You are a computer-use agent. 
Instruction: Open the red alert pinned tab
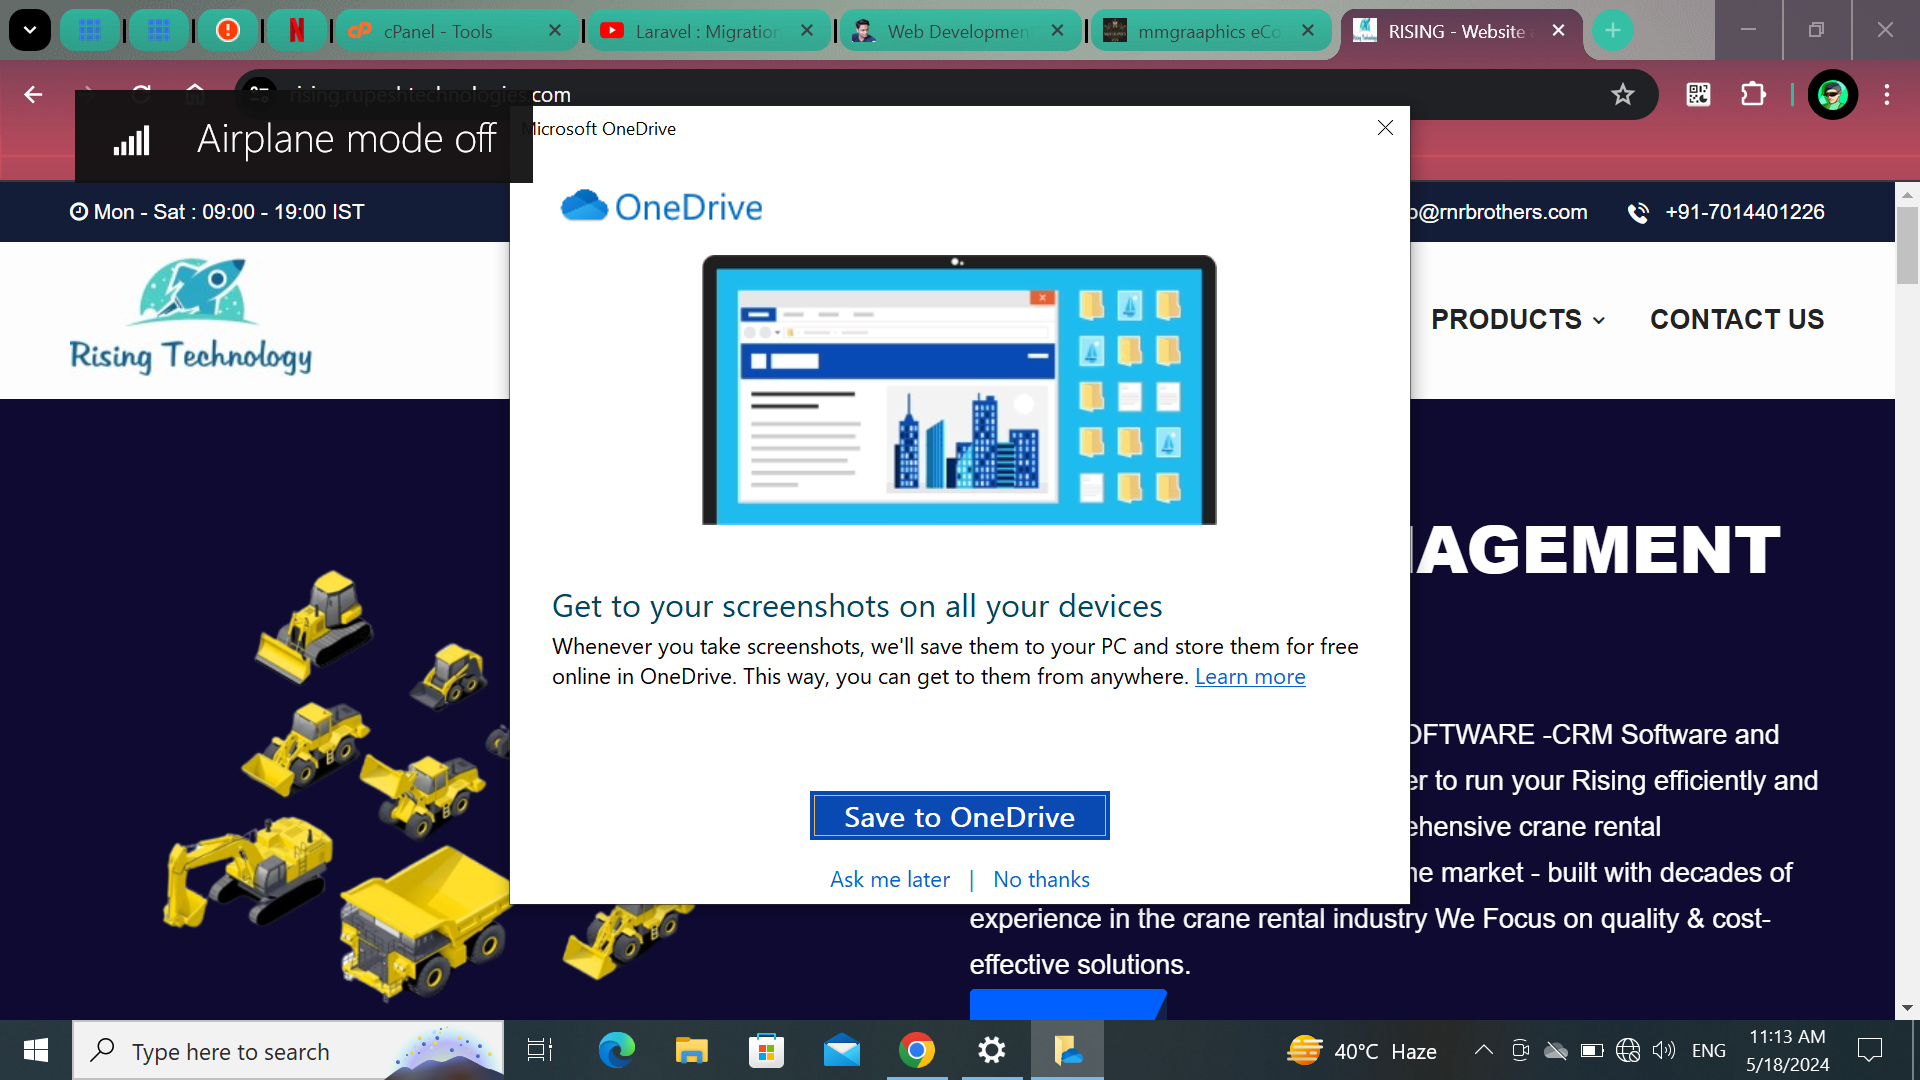pyautogui.click(x=228, y=30)
